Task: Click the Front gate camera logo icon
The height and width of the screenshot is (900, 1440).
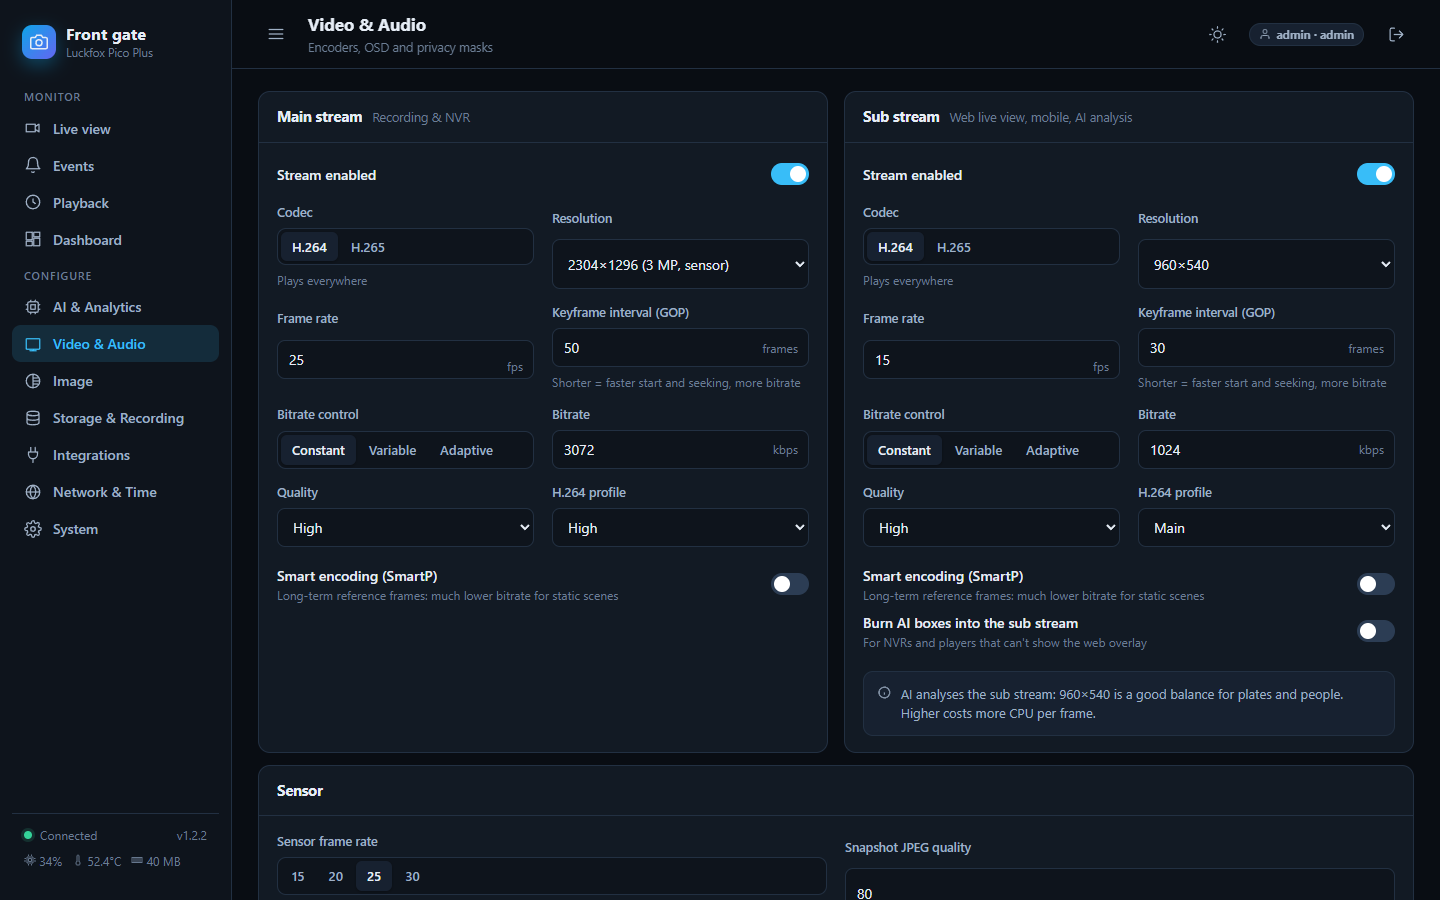Action: coord(39,42)
